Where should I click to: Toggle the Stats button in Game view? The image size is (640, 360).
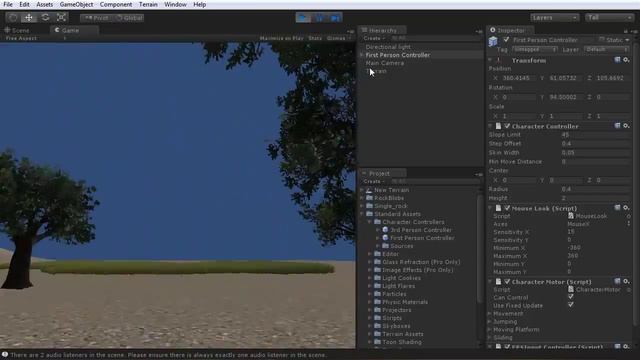click(315, 38)
